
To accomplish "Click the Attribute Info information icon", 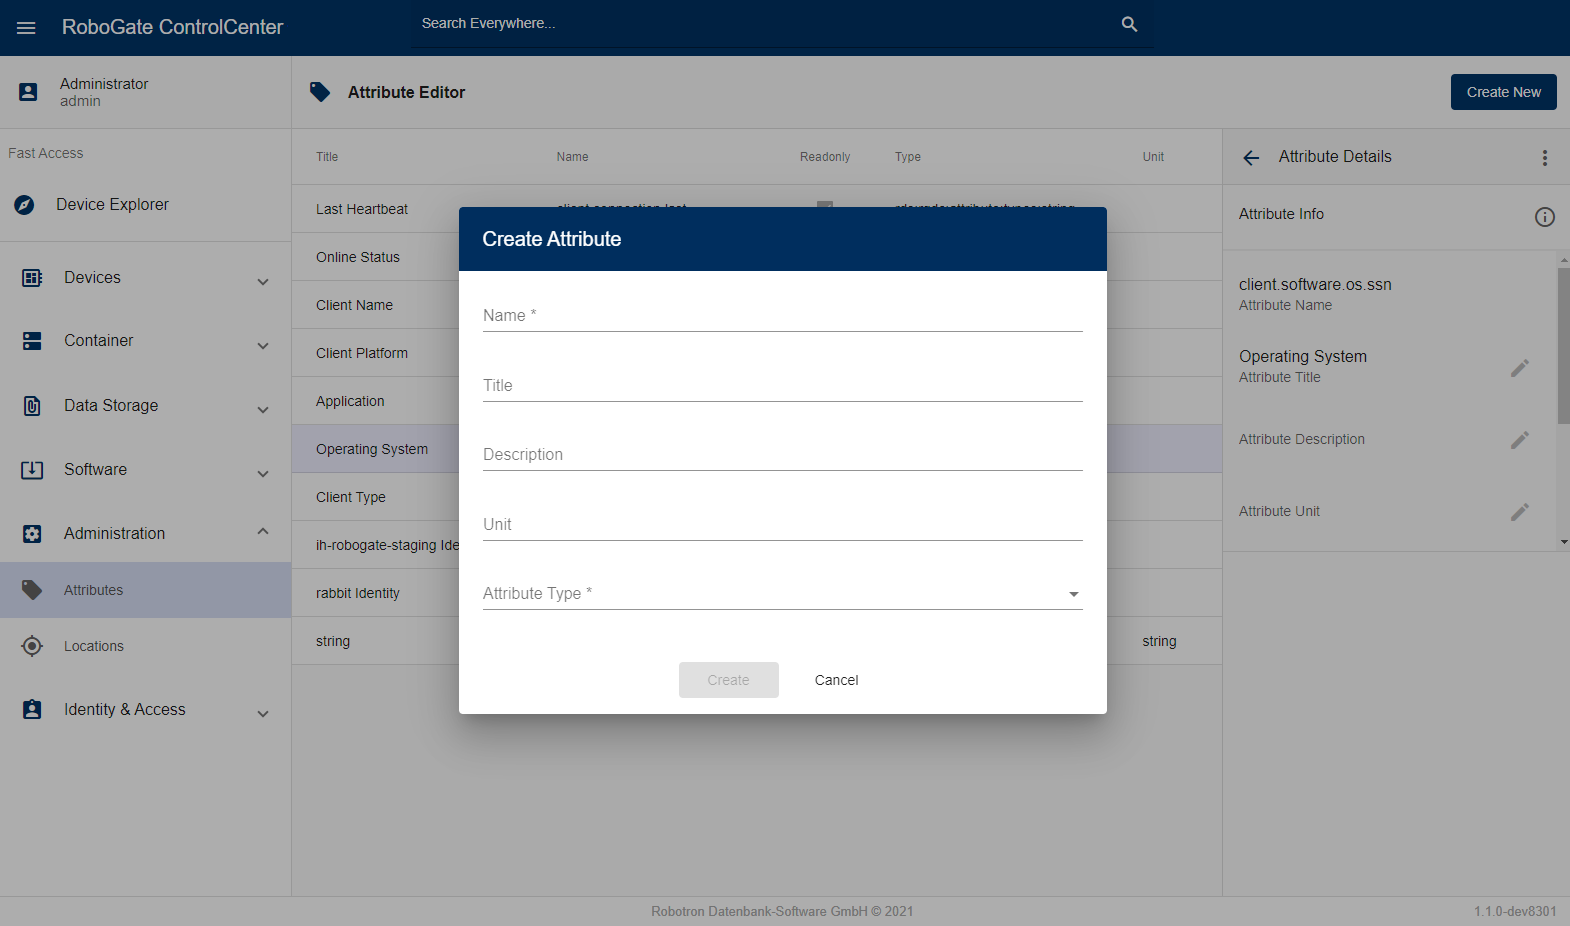I will 1545,217.
